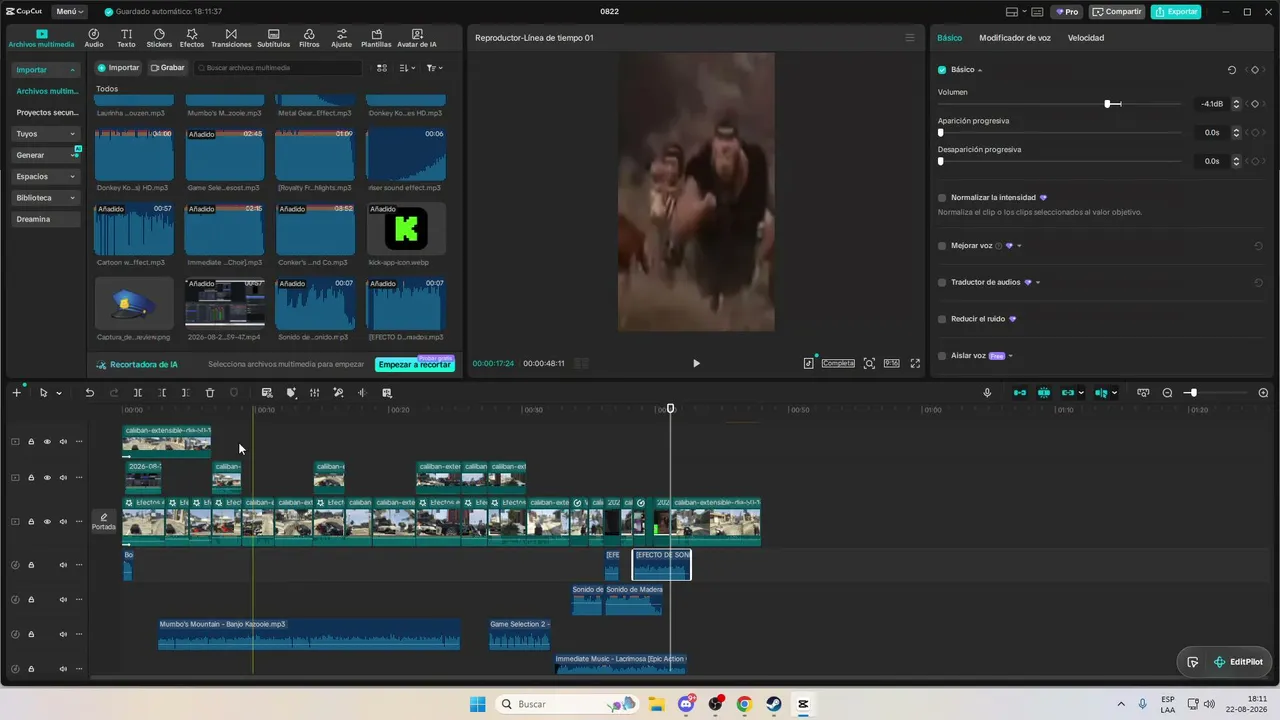The image size is (1280, 720).
Task: Switch to the Velocidad tab
Action: pos(1086,38)
